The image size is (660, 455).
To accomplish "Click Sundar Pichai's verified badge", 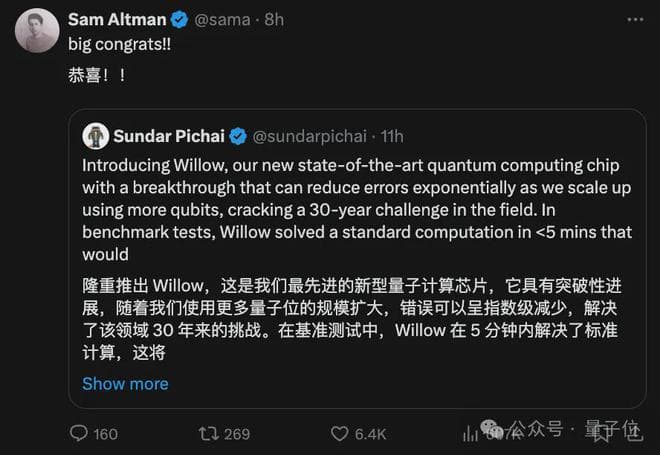I will pyautogui.click(x=239, y=136).
